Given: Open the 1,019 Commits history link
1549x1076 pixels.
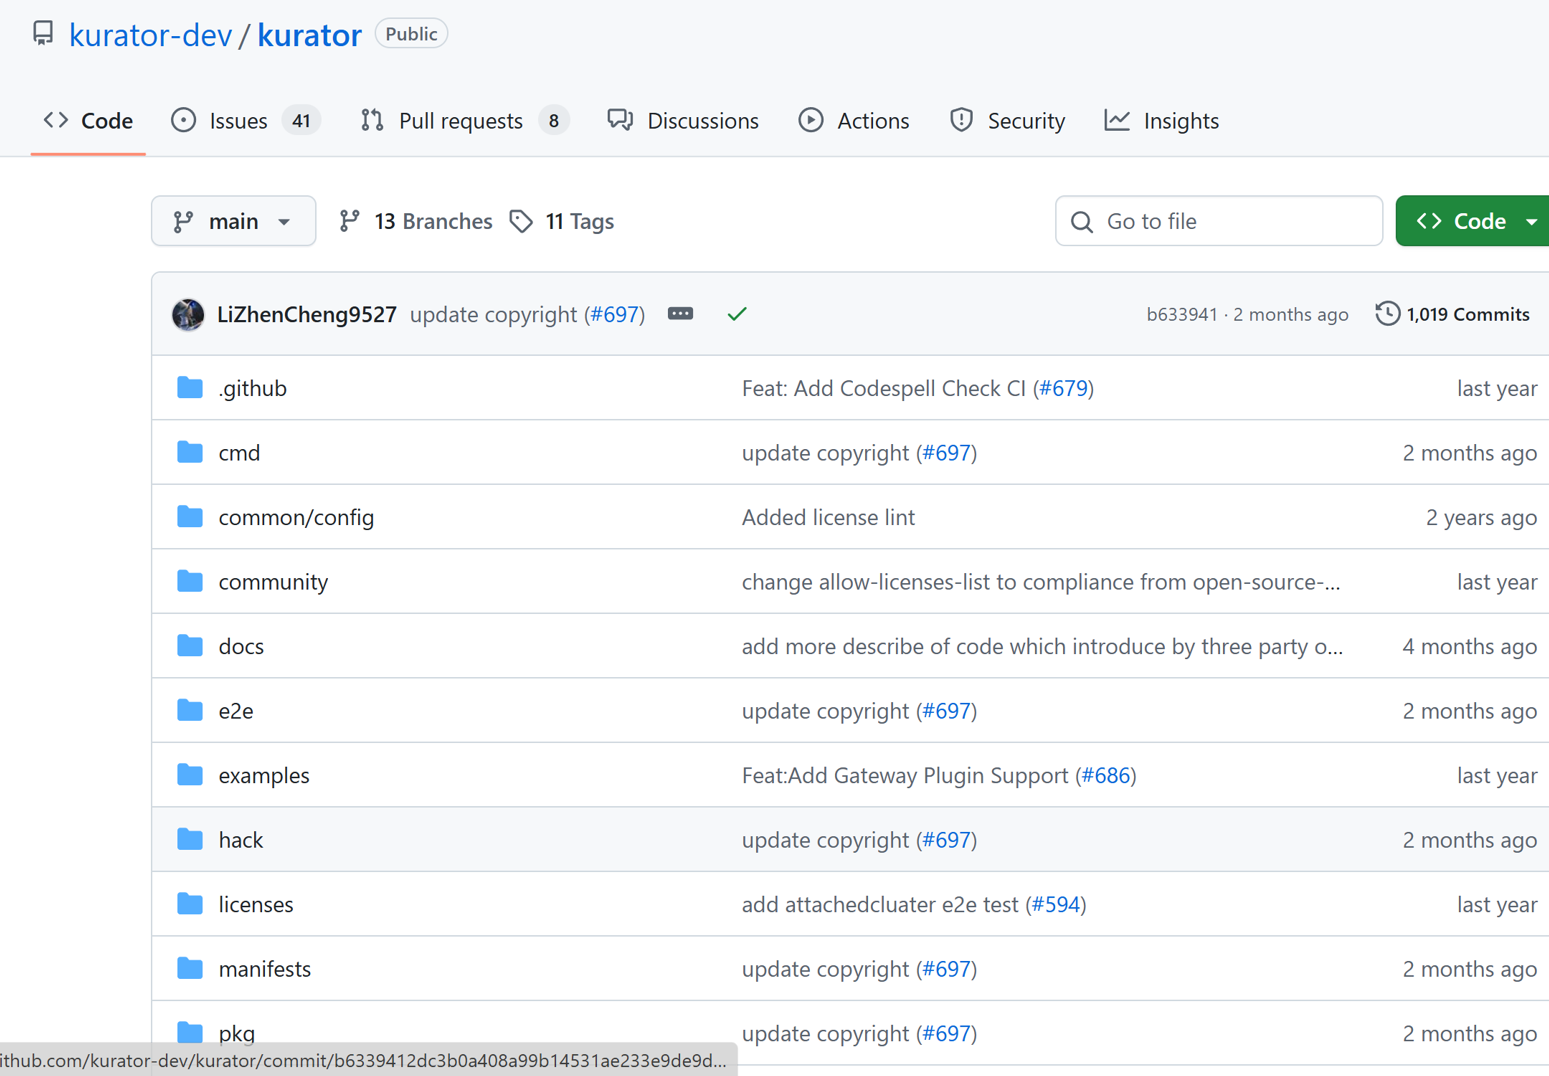Looking at the screenshot, I should [1453, 314].
